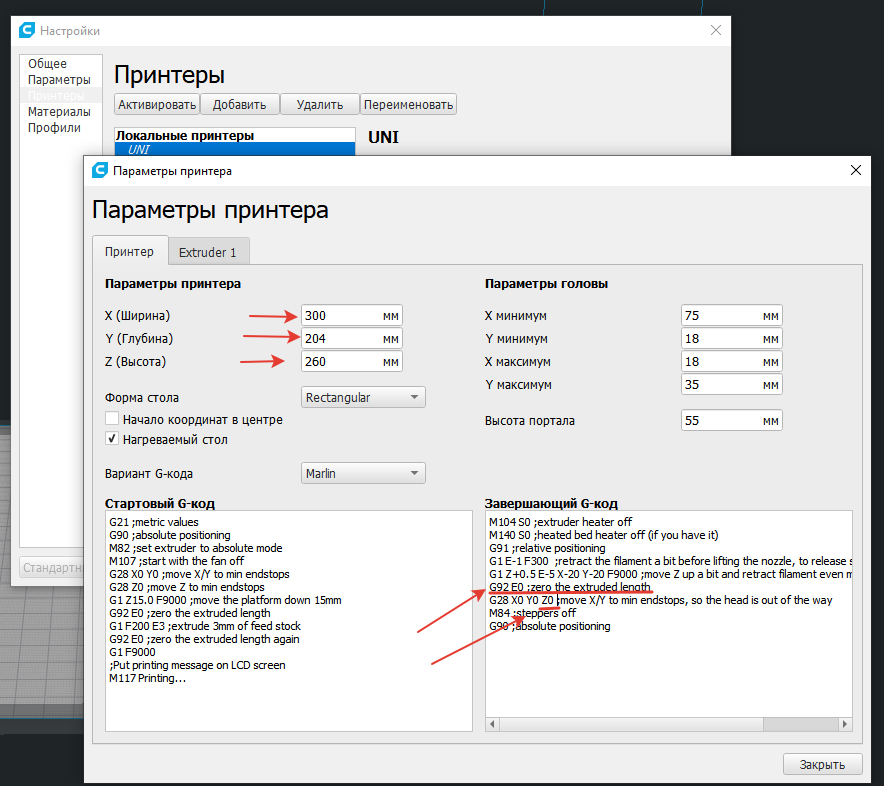Click the Y минимум field with 18
The width and height of the screenshot is (884, 787).
click(731, 338)
